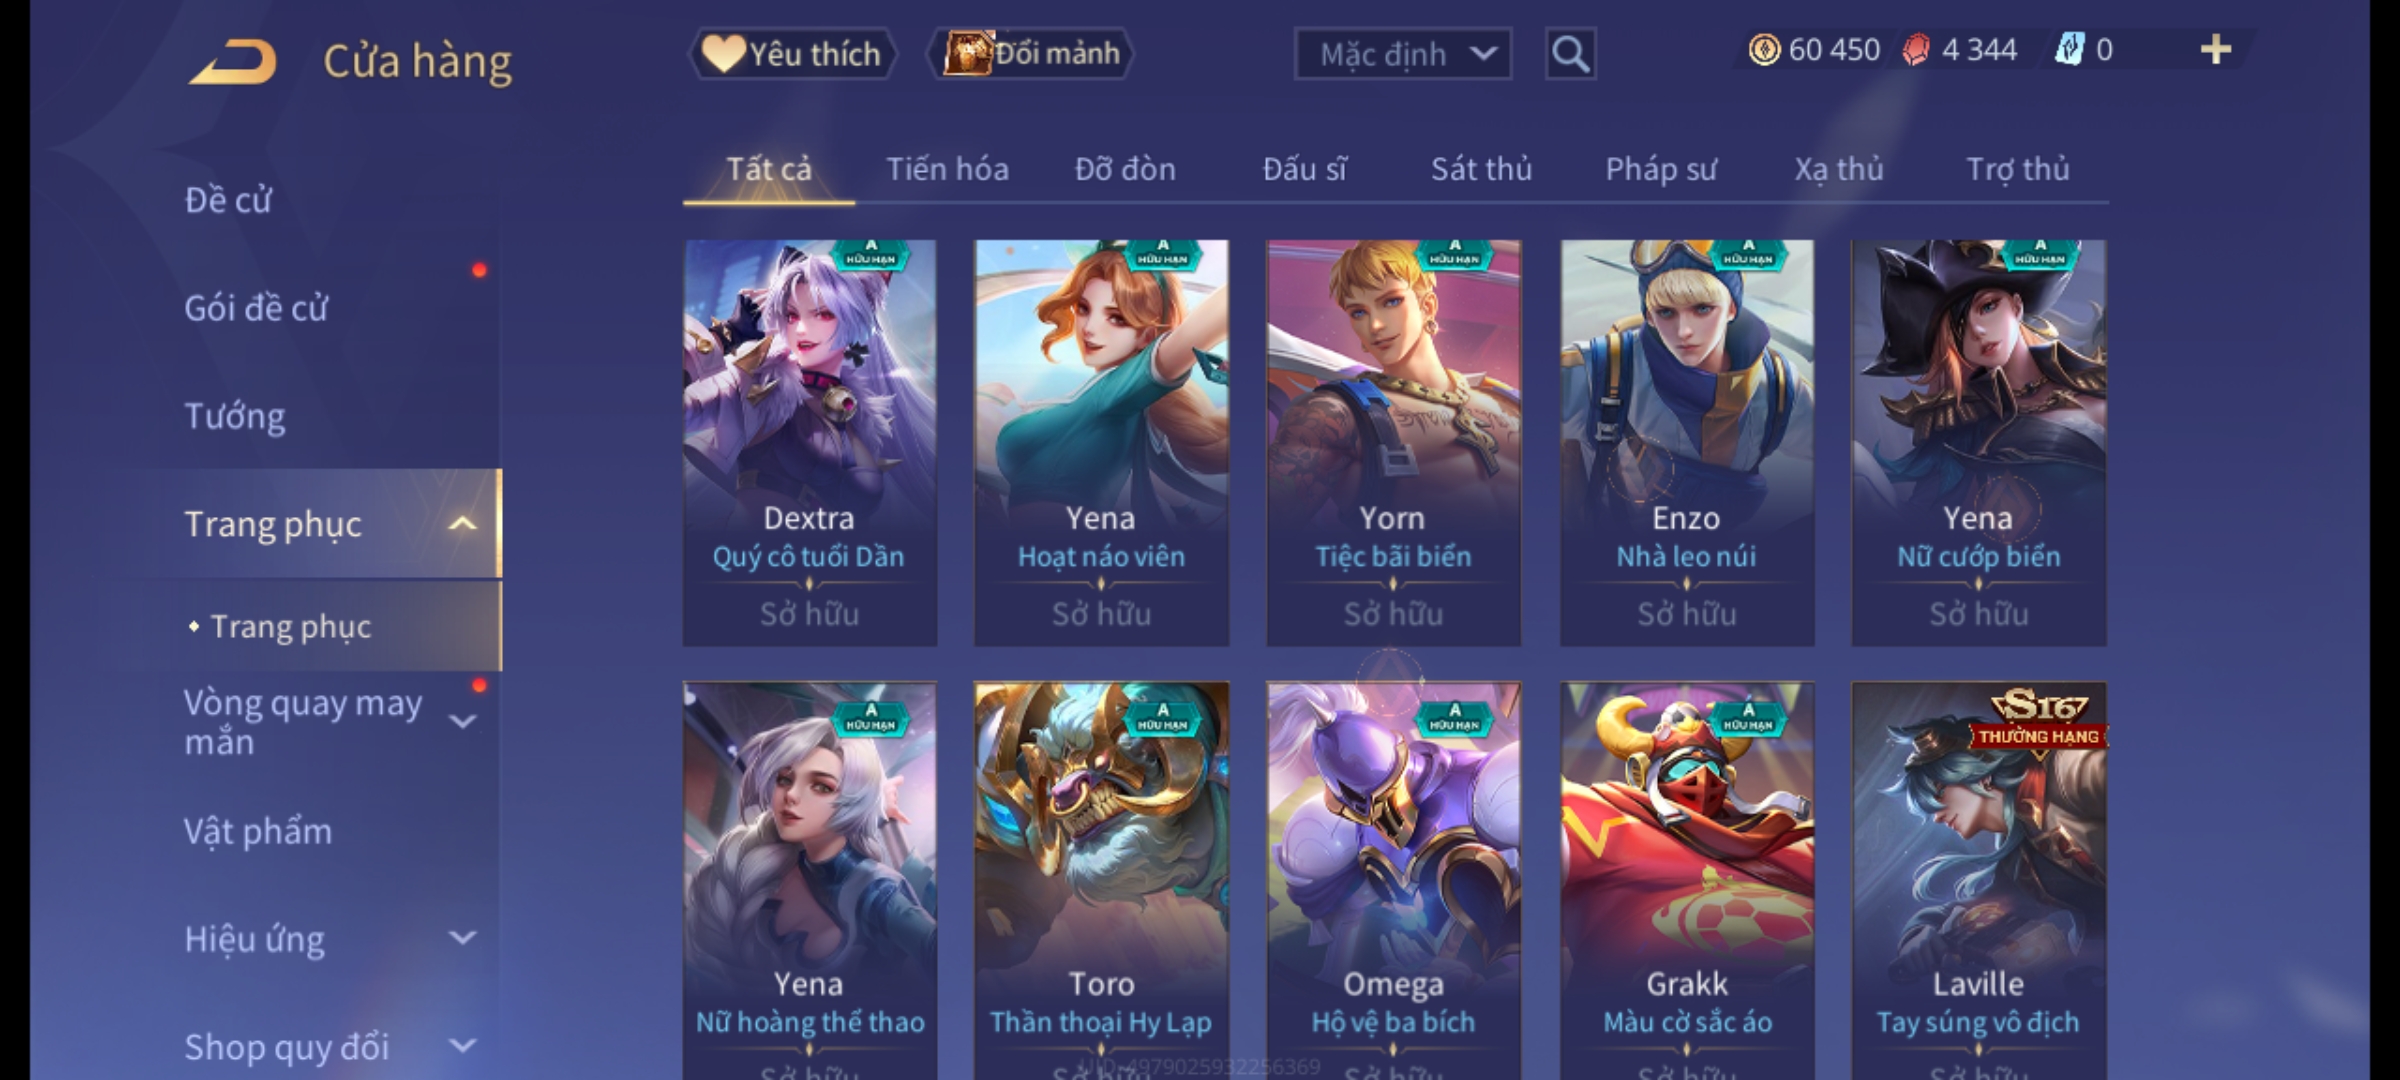Select Laville Tay súng vô địch skin
Image resolution: width=2400 pixels, height=1080 pixels.
(x=1979, y=880)
